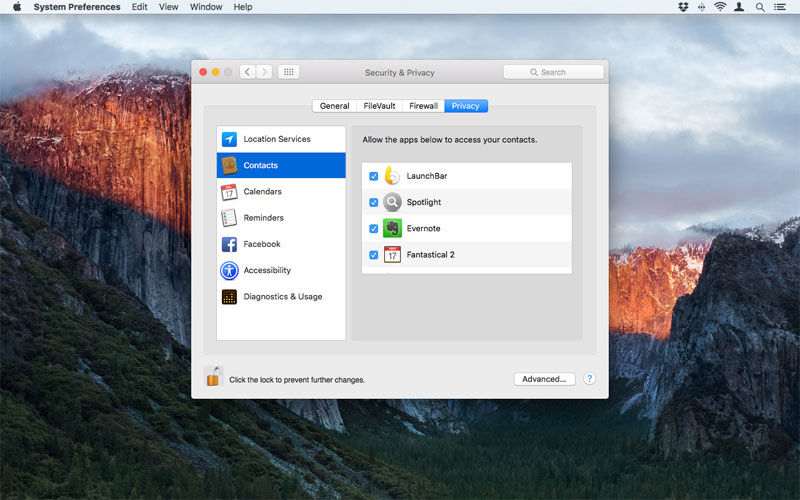The image size is (800, 500).
Task: Select Diagnostics & Usage in sidebar
Action: click(x=281, y=296)
